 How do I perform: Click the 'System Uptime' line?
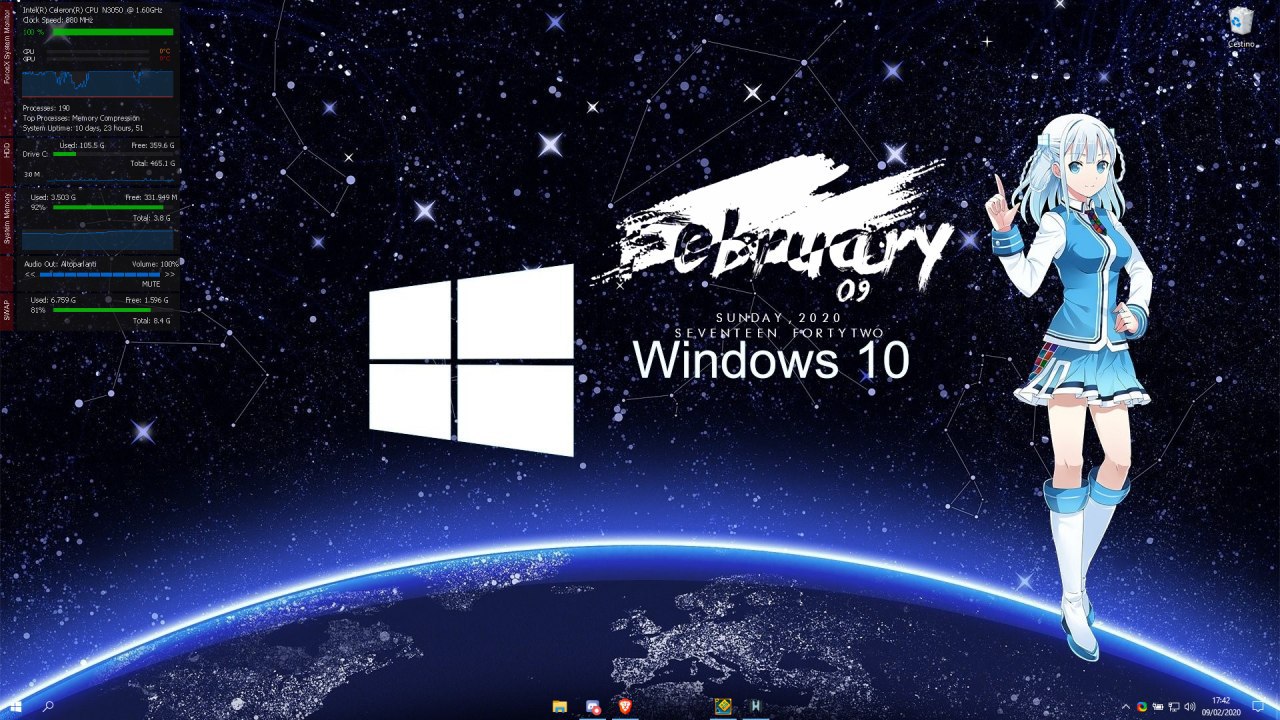(83, 128)
